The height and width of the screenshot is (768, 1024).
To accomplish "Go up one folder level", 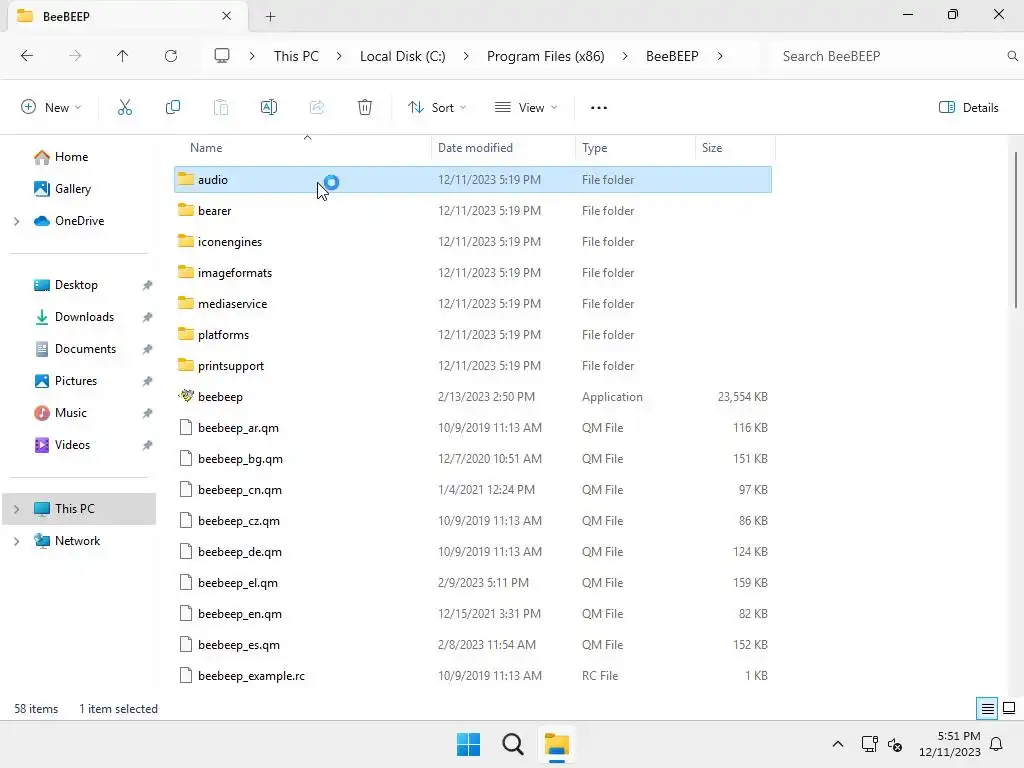I will pos(122,56).
